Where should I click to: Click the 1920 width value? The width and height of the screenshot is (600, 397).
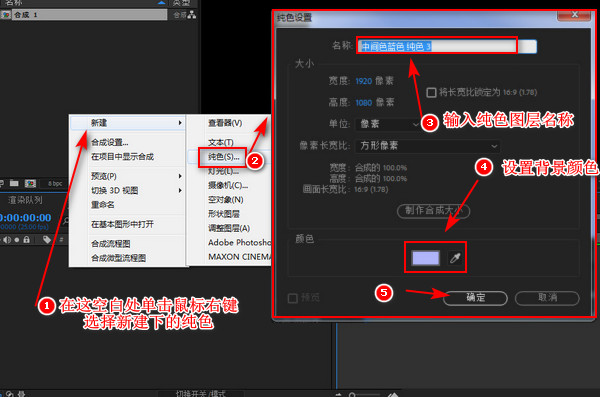point(364,81)
